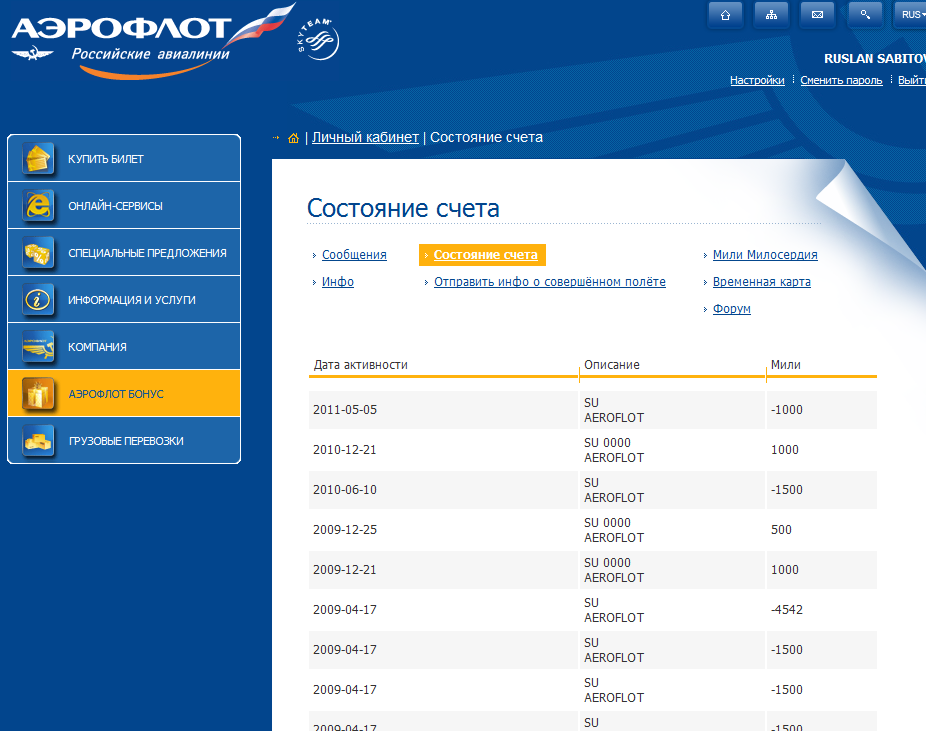Open the Инфо link

click(x=338, y=282)
